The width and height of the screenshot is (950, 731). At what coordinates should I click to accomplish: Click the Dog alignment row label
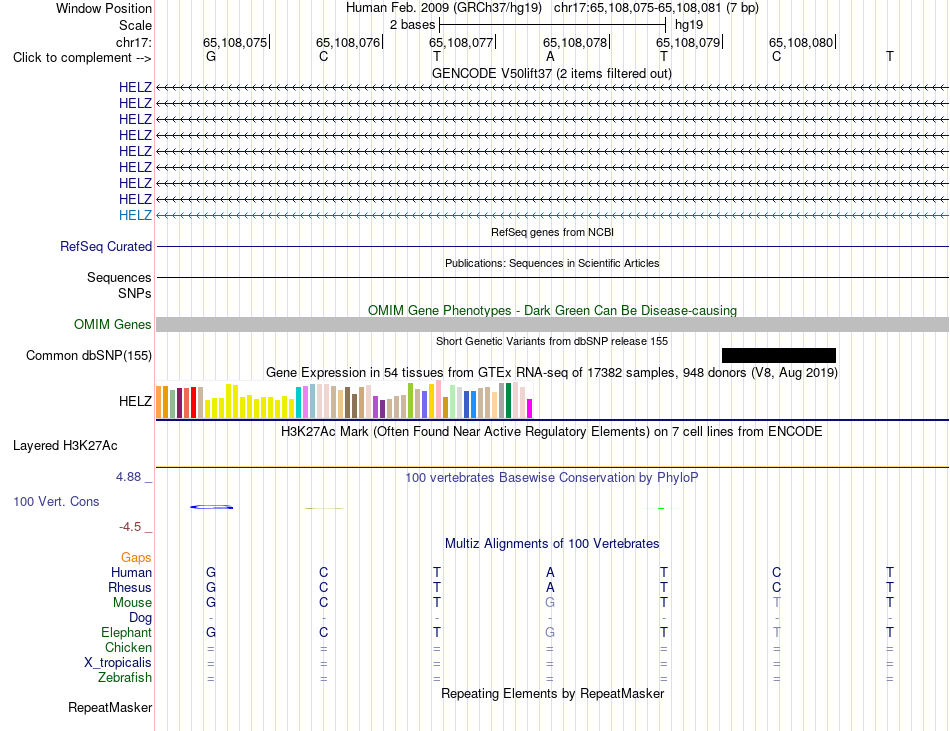pyautogui.click(x=140, y=618)
